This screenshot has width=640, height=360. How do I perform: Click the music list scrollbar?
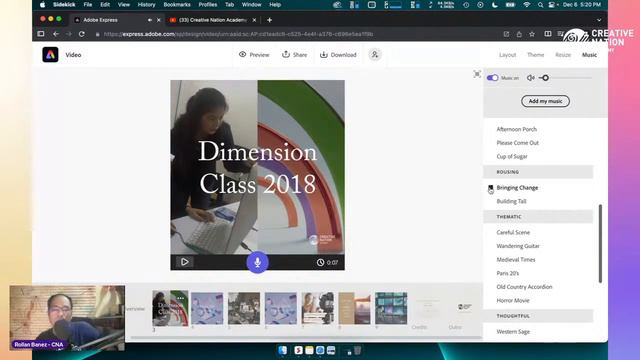(600, 243)
